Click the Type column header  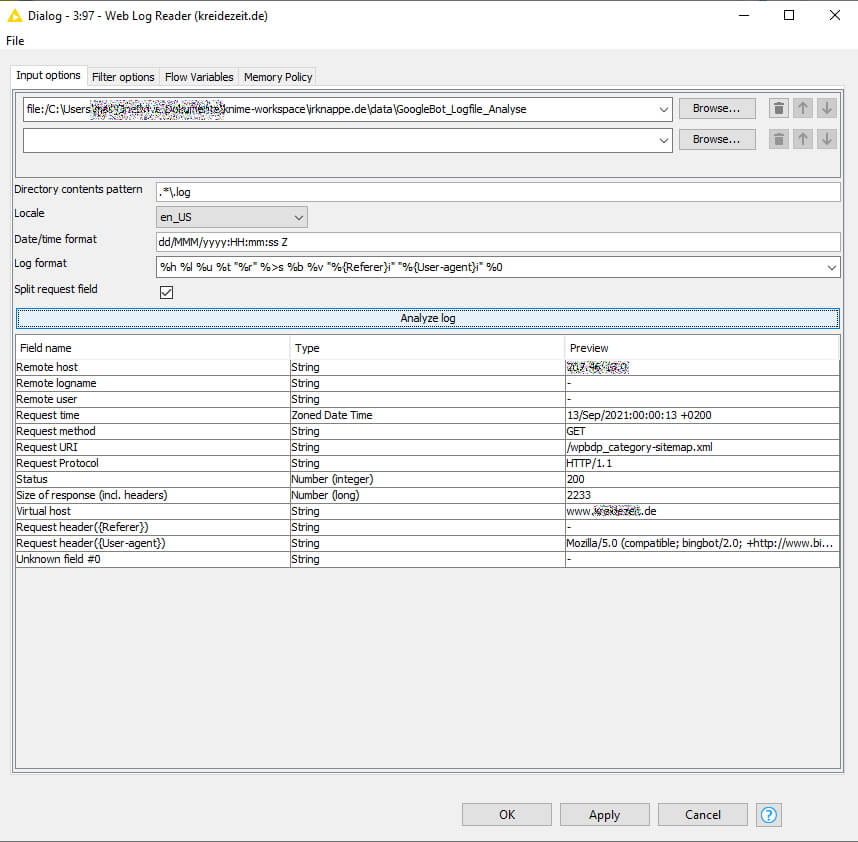[x=427, y=348]
